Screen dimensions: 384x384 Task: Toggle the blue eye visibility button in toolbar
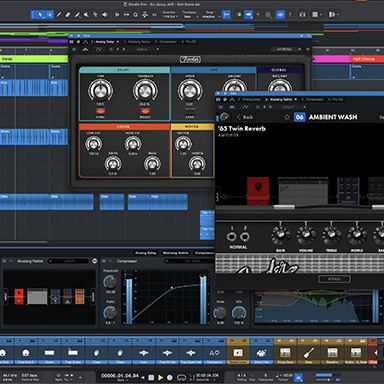(280, 15)
